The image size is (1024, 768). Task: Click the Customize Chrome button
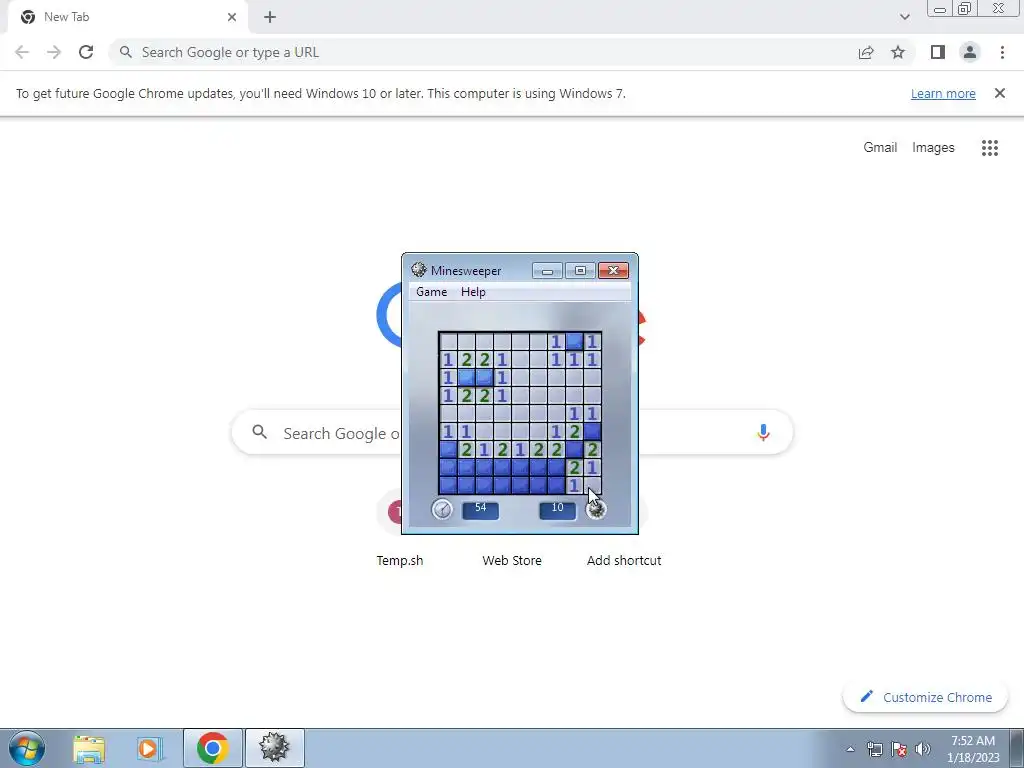(925, 697)
